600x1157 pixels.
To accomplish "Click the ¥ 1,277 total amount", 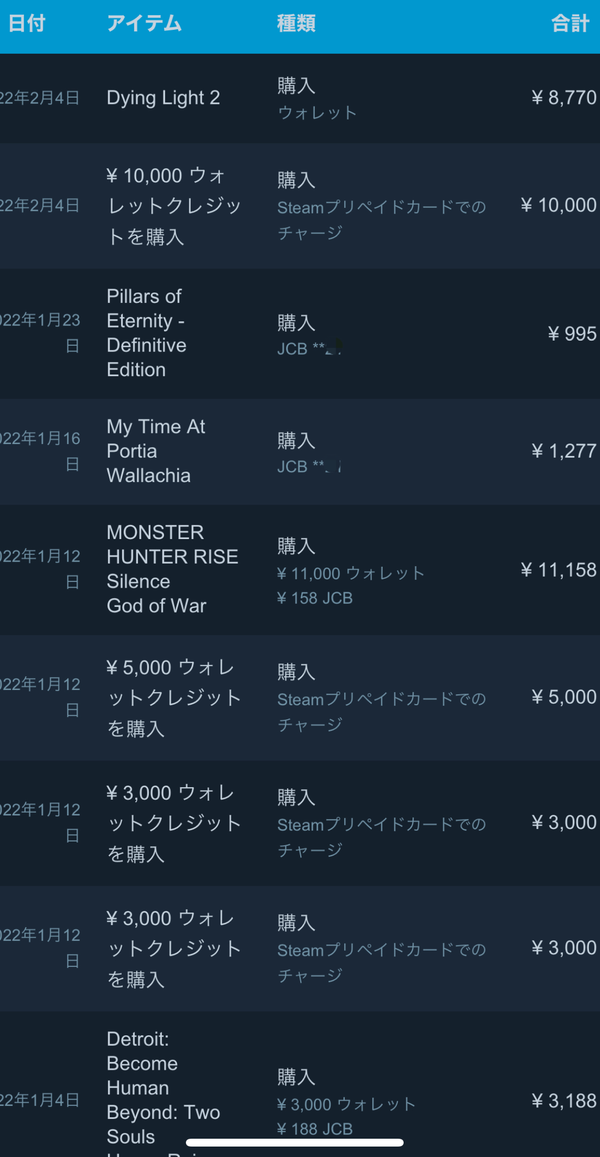I will [x=564, y=451].
